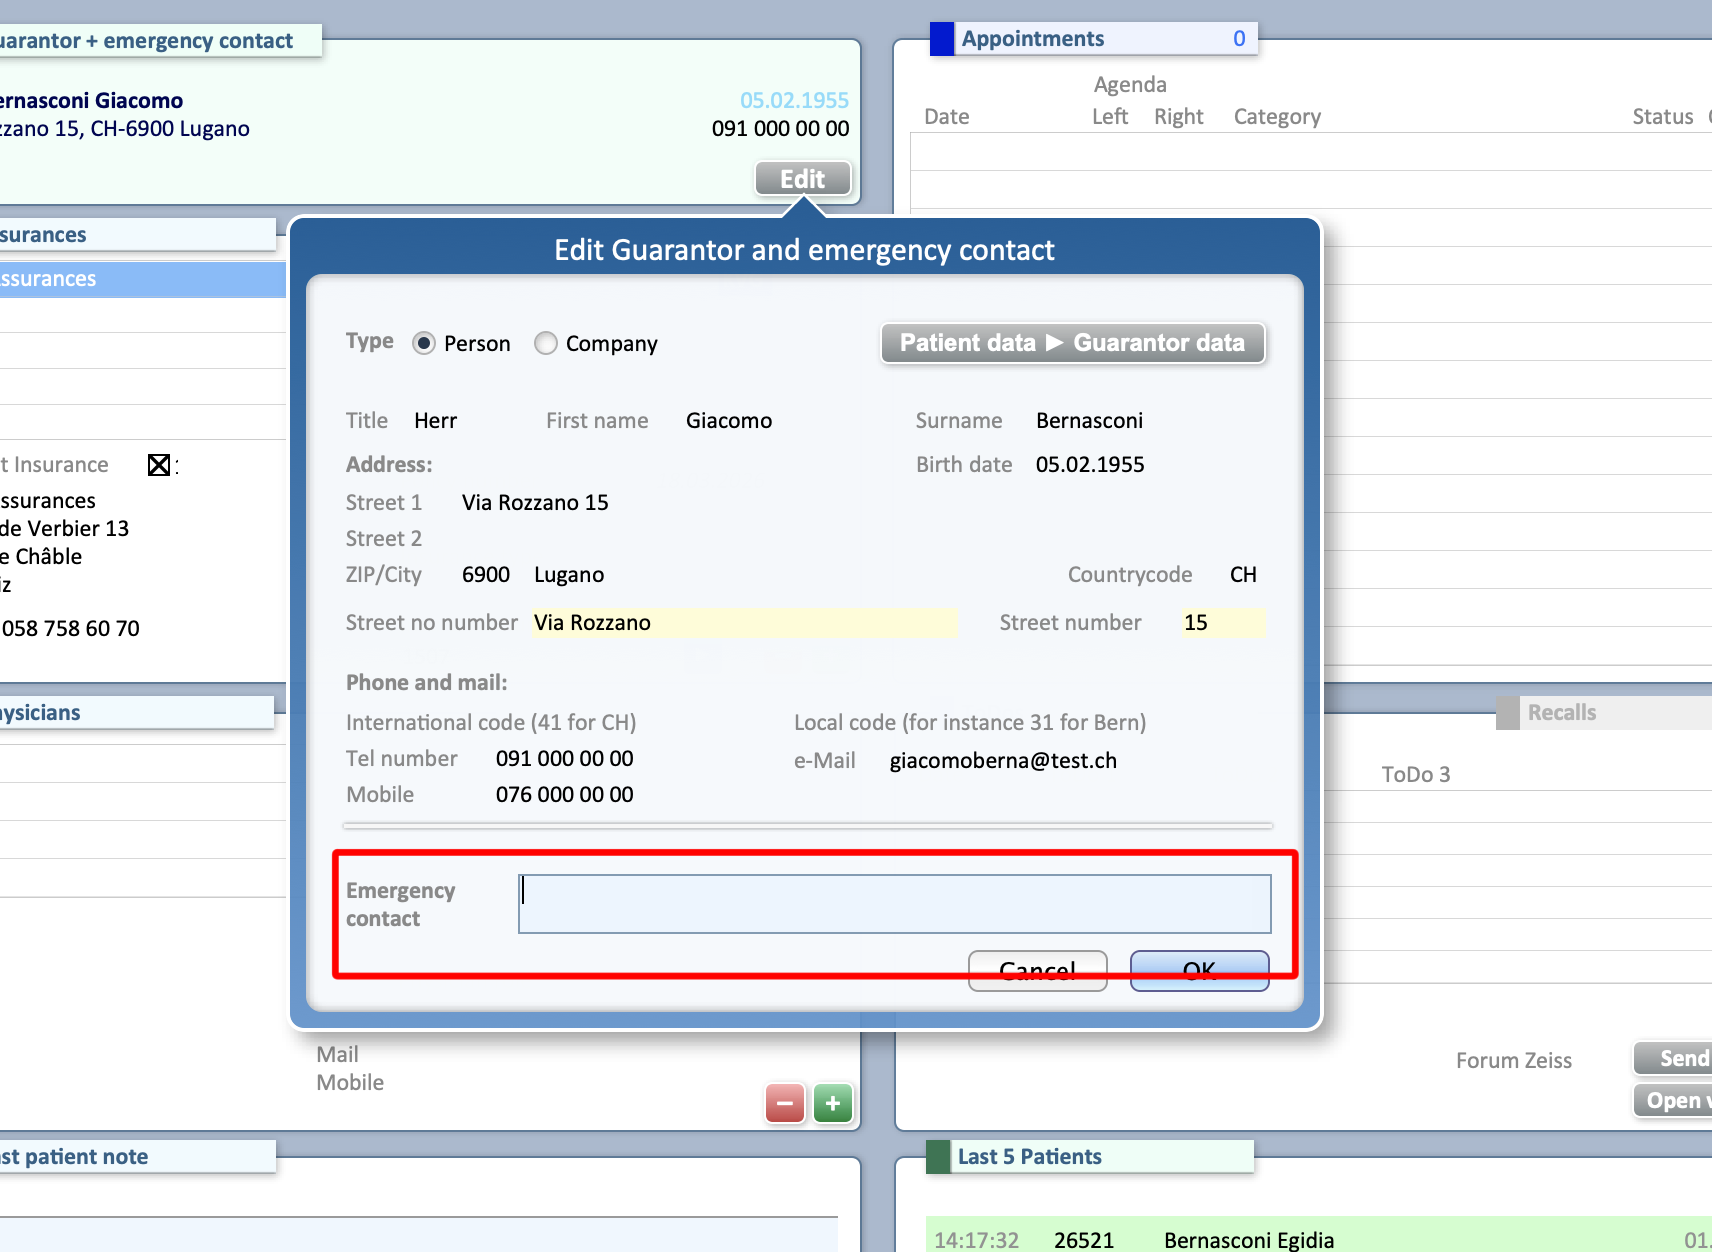Click the red minus remove button
The width and height of the screenshot is (1712, 1252).
pyautogui.click(x=785, y=1104)
